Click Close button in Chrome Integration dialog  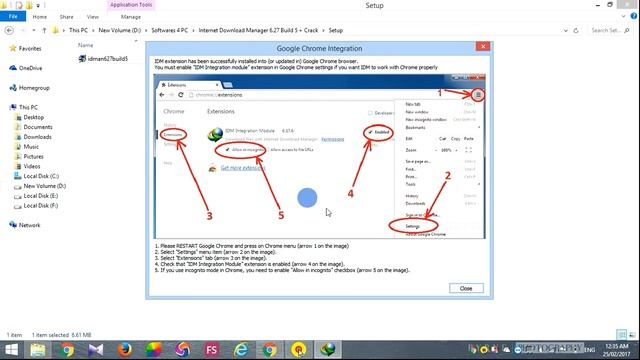click(466, 288)
